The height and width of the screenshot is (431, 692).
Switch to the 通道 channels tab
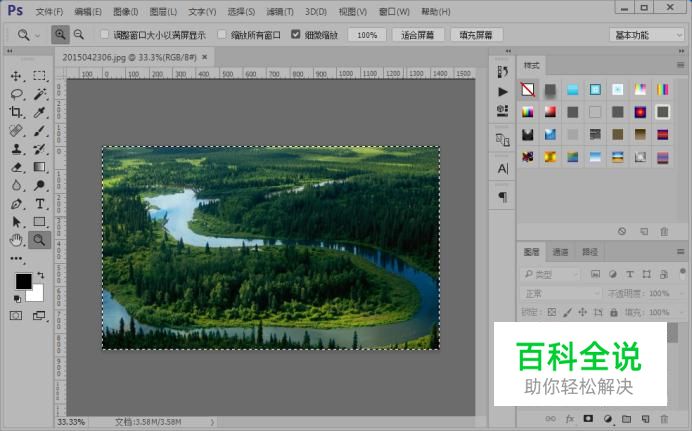560,252
